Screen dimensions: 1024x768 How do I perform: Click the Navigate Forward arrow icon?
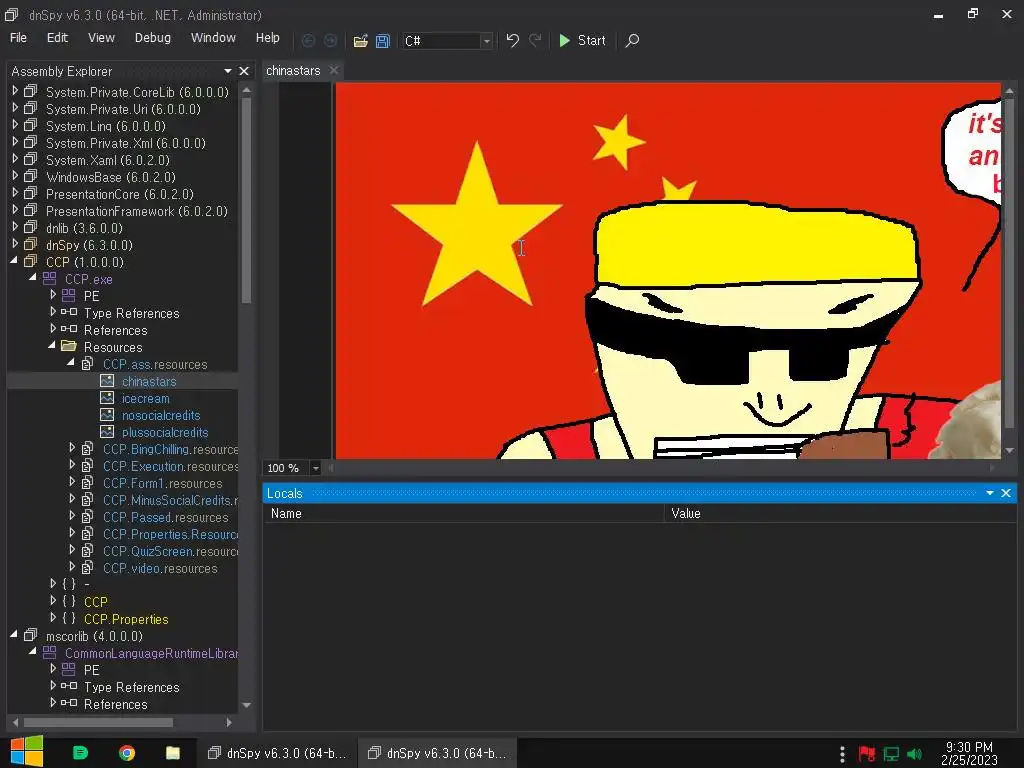pos(330,40)
